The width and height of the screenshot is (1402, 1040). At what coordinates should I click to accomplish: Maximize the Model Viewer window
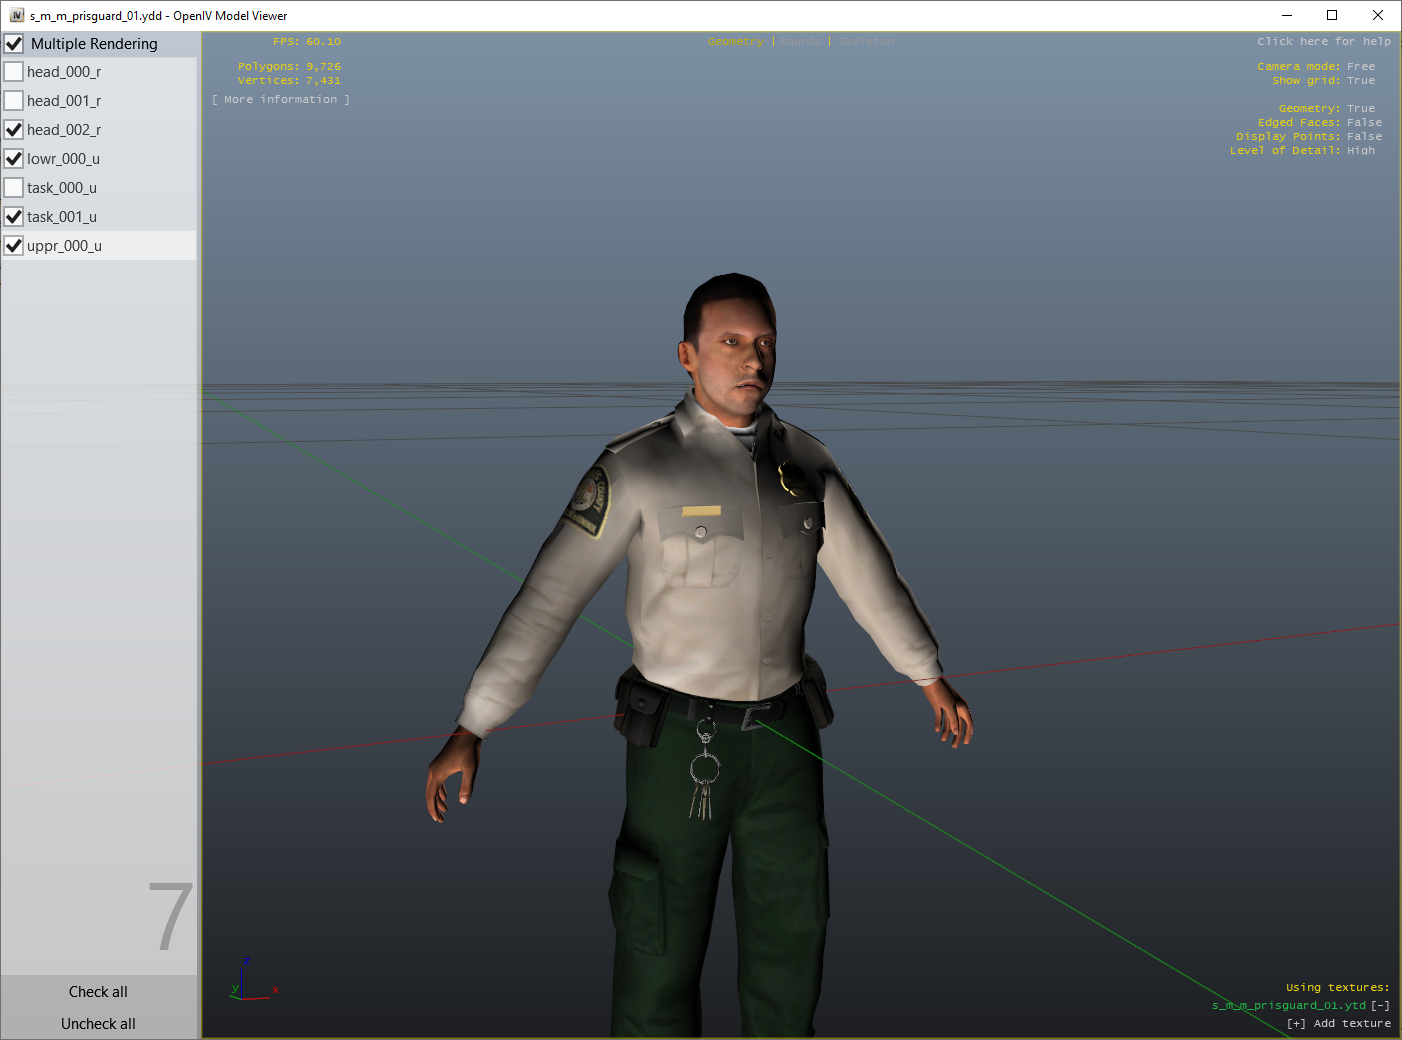click(x=1332, y=15)
